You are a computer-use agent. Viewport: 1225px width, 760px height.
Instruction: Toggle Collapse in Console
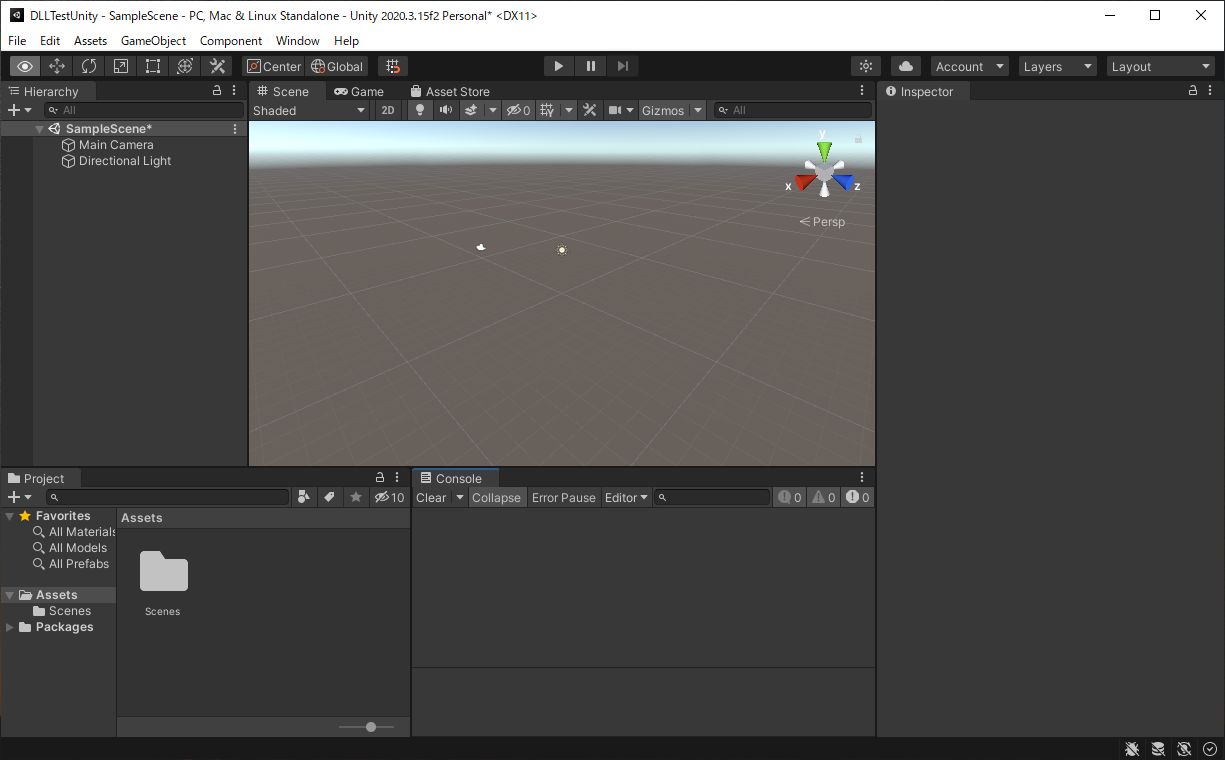(496, 497)
